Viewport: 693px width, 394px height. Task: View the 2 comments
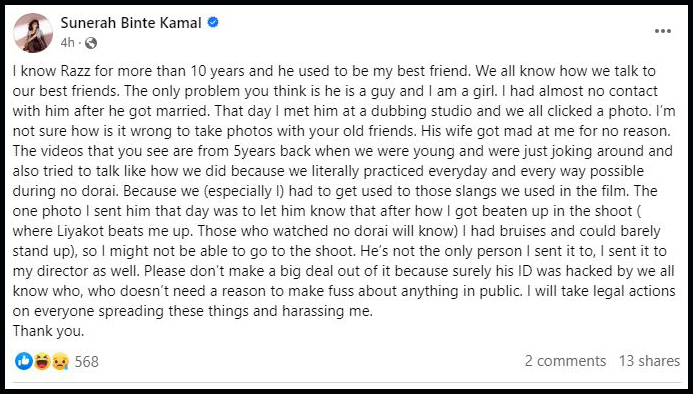click(x=565, y=361)
